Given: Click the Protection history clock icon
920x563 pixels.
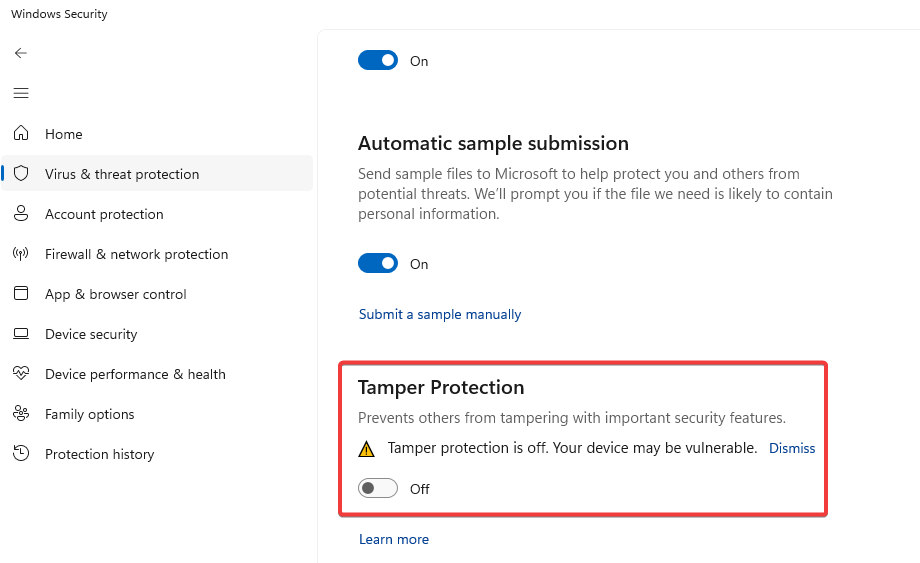Looking at the screenshot, I should pyautogui.click(x=21, y=454).
